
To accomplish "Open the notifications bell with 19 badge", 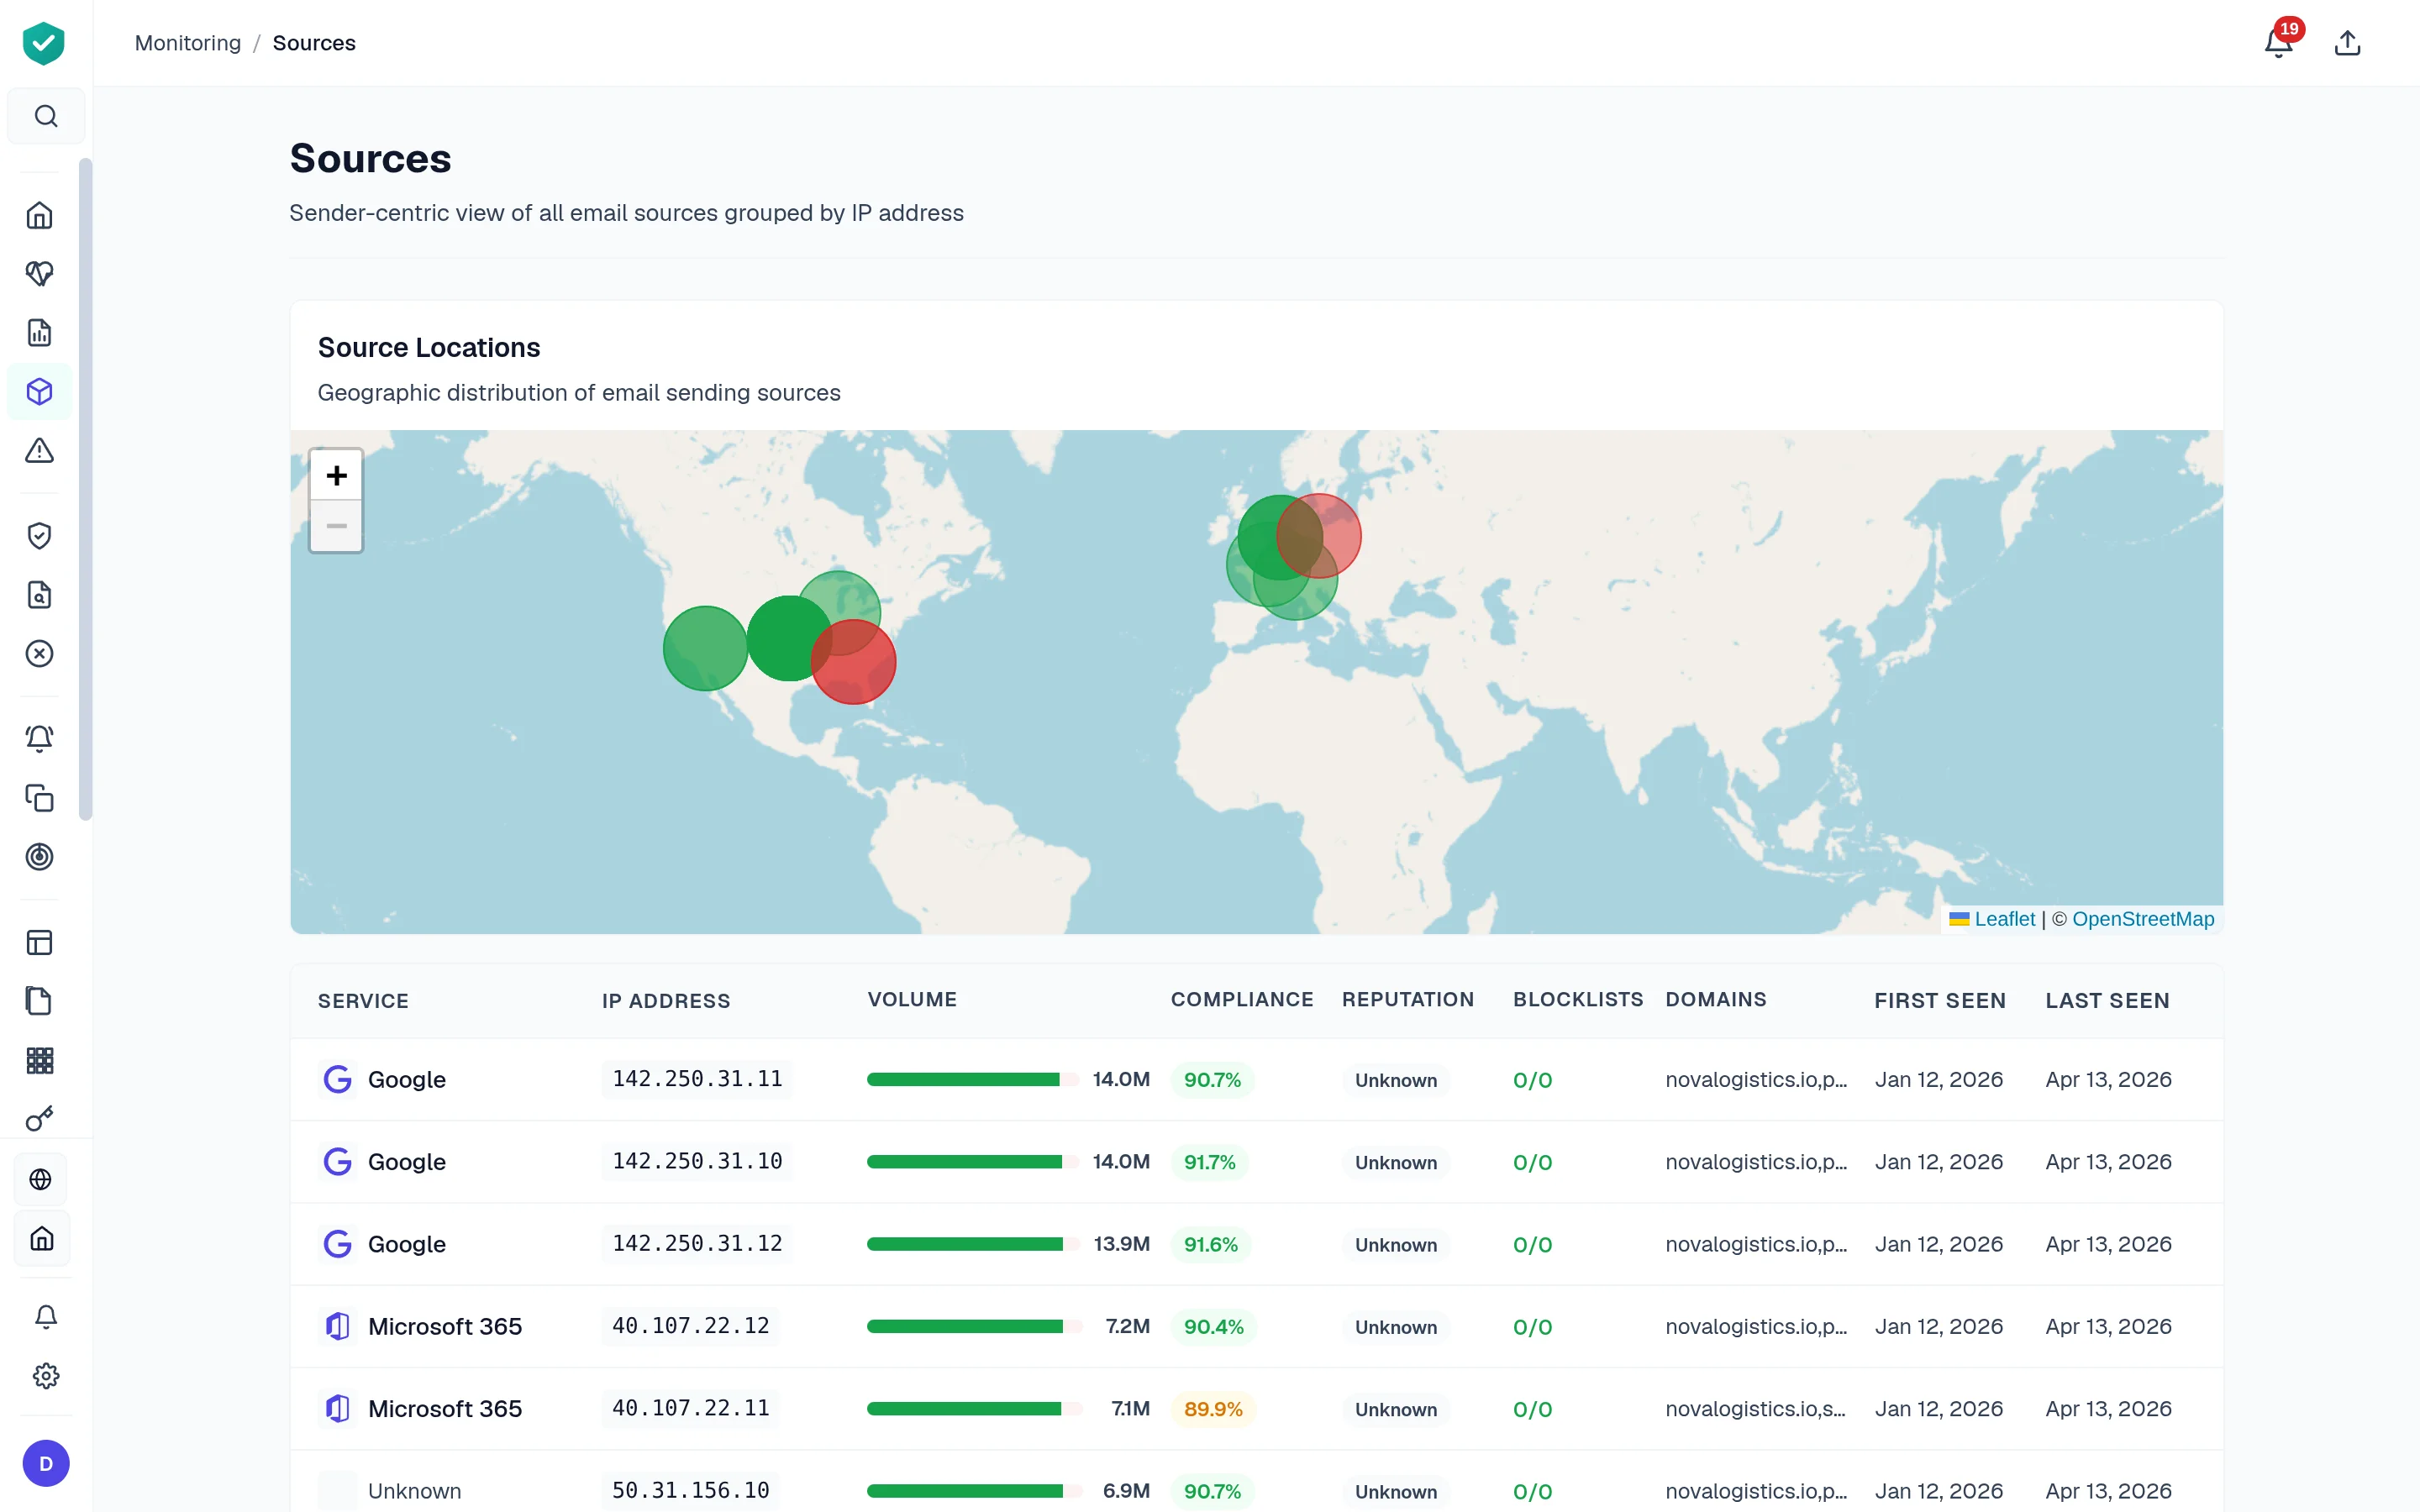I will click(2279, 42).
